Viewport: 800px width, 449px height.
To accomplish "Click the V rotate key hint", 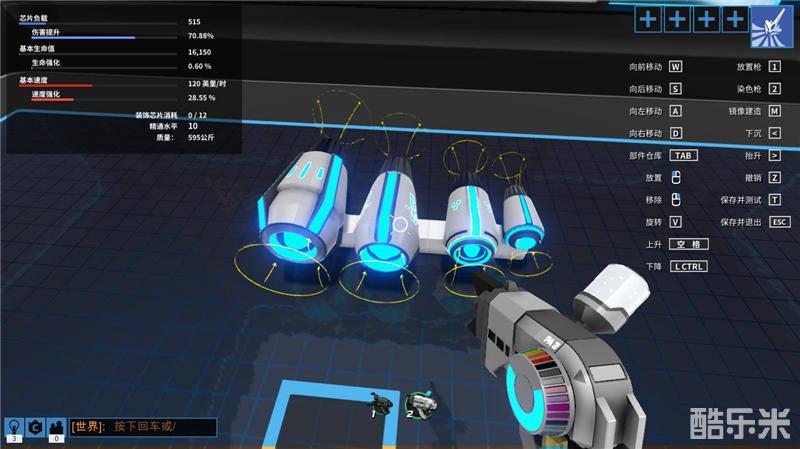I will (676, 222).
